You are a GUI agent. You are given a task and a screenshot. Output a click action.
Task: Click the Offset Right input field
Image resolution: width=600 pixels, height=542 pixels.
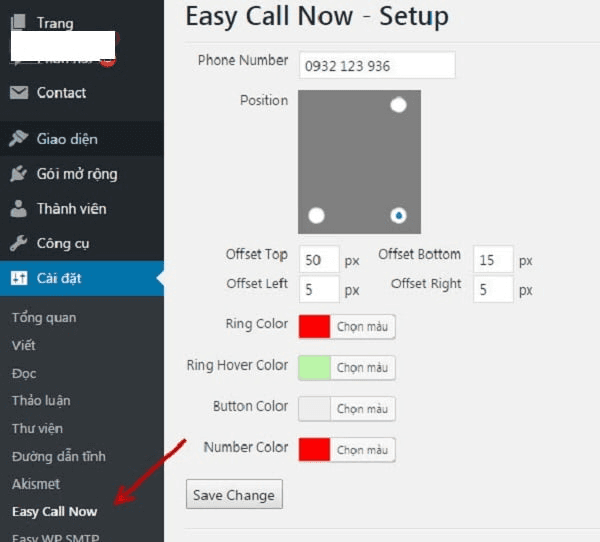pyautogui.click(x=493, y=289)
